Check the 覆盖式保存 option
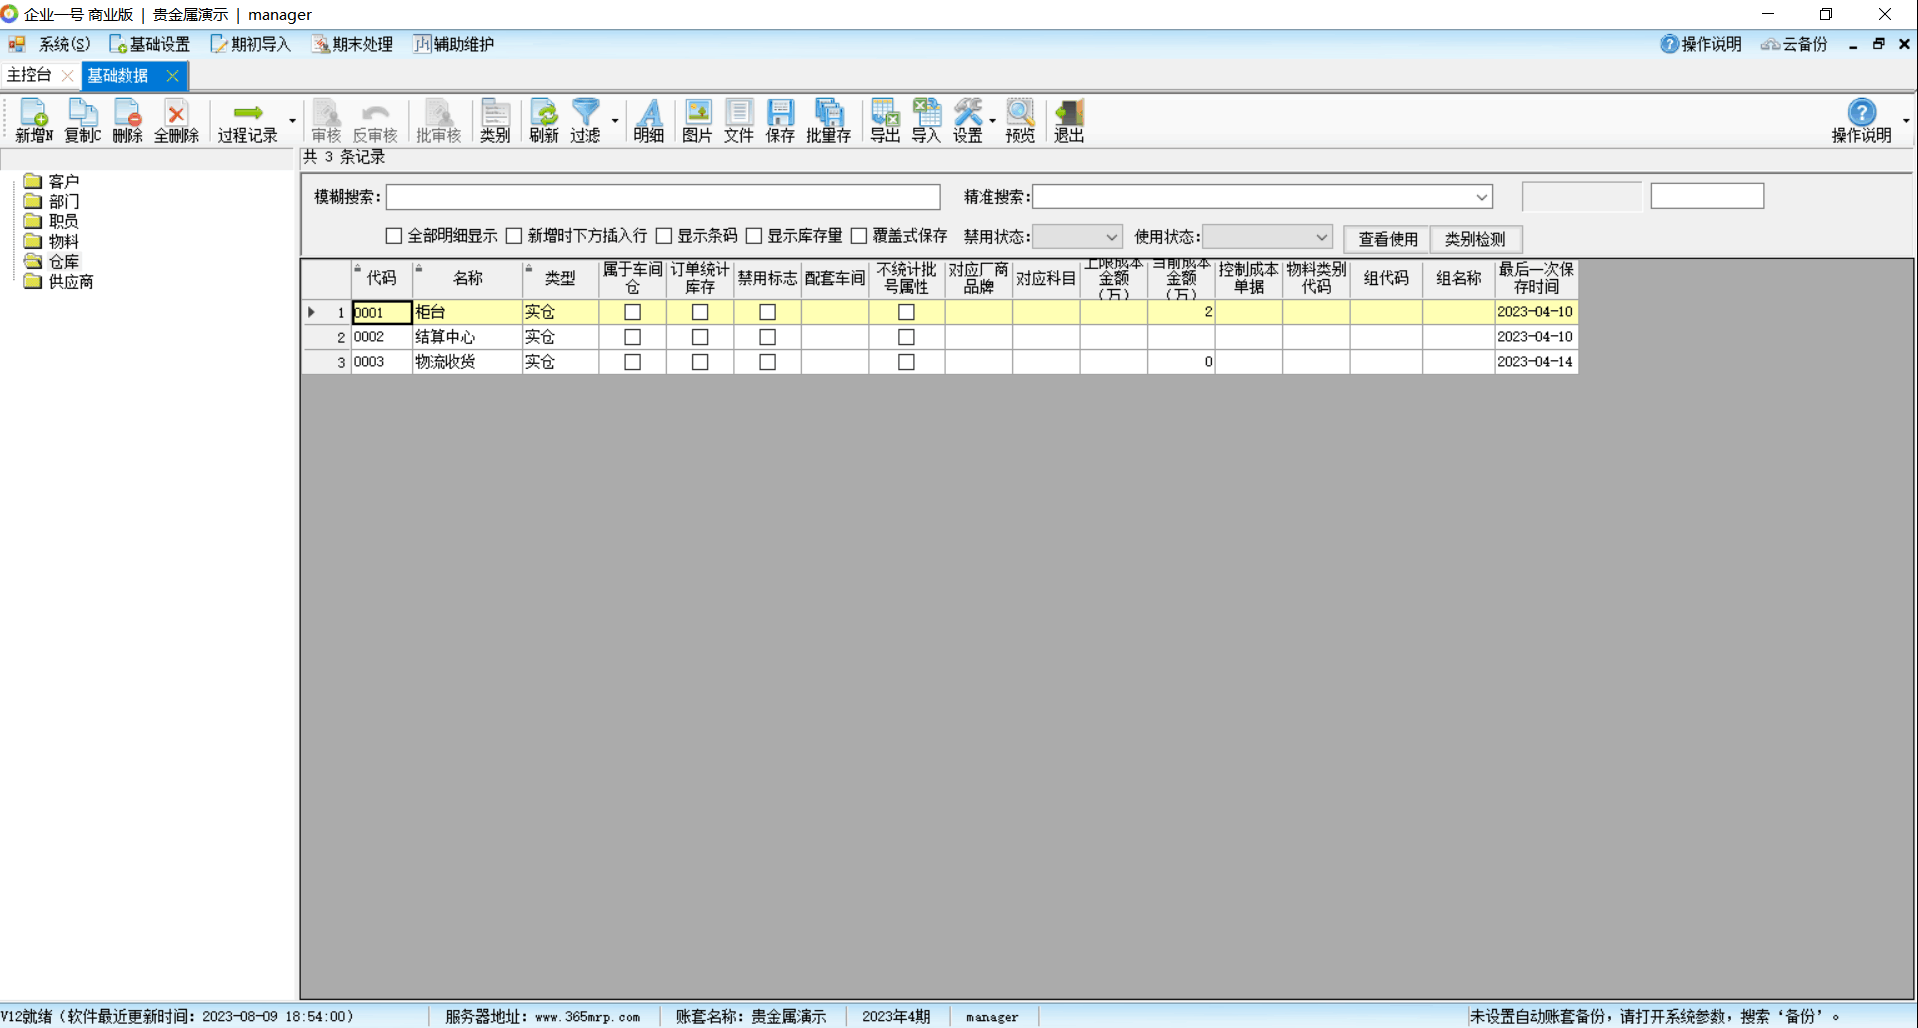Image resolution: width=1918 pixels, height=1028 pixels. (859, 236)
